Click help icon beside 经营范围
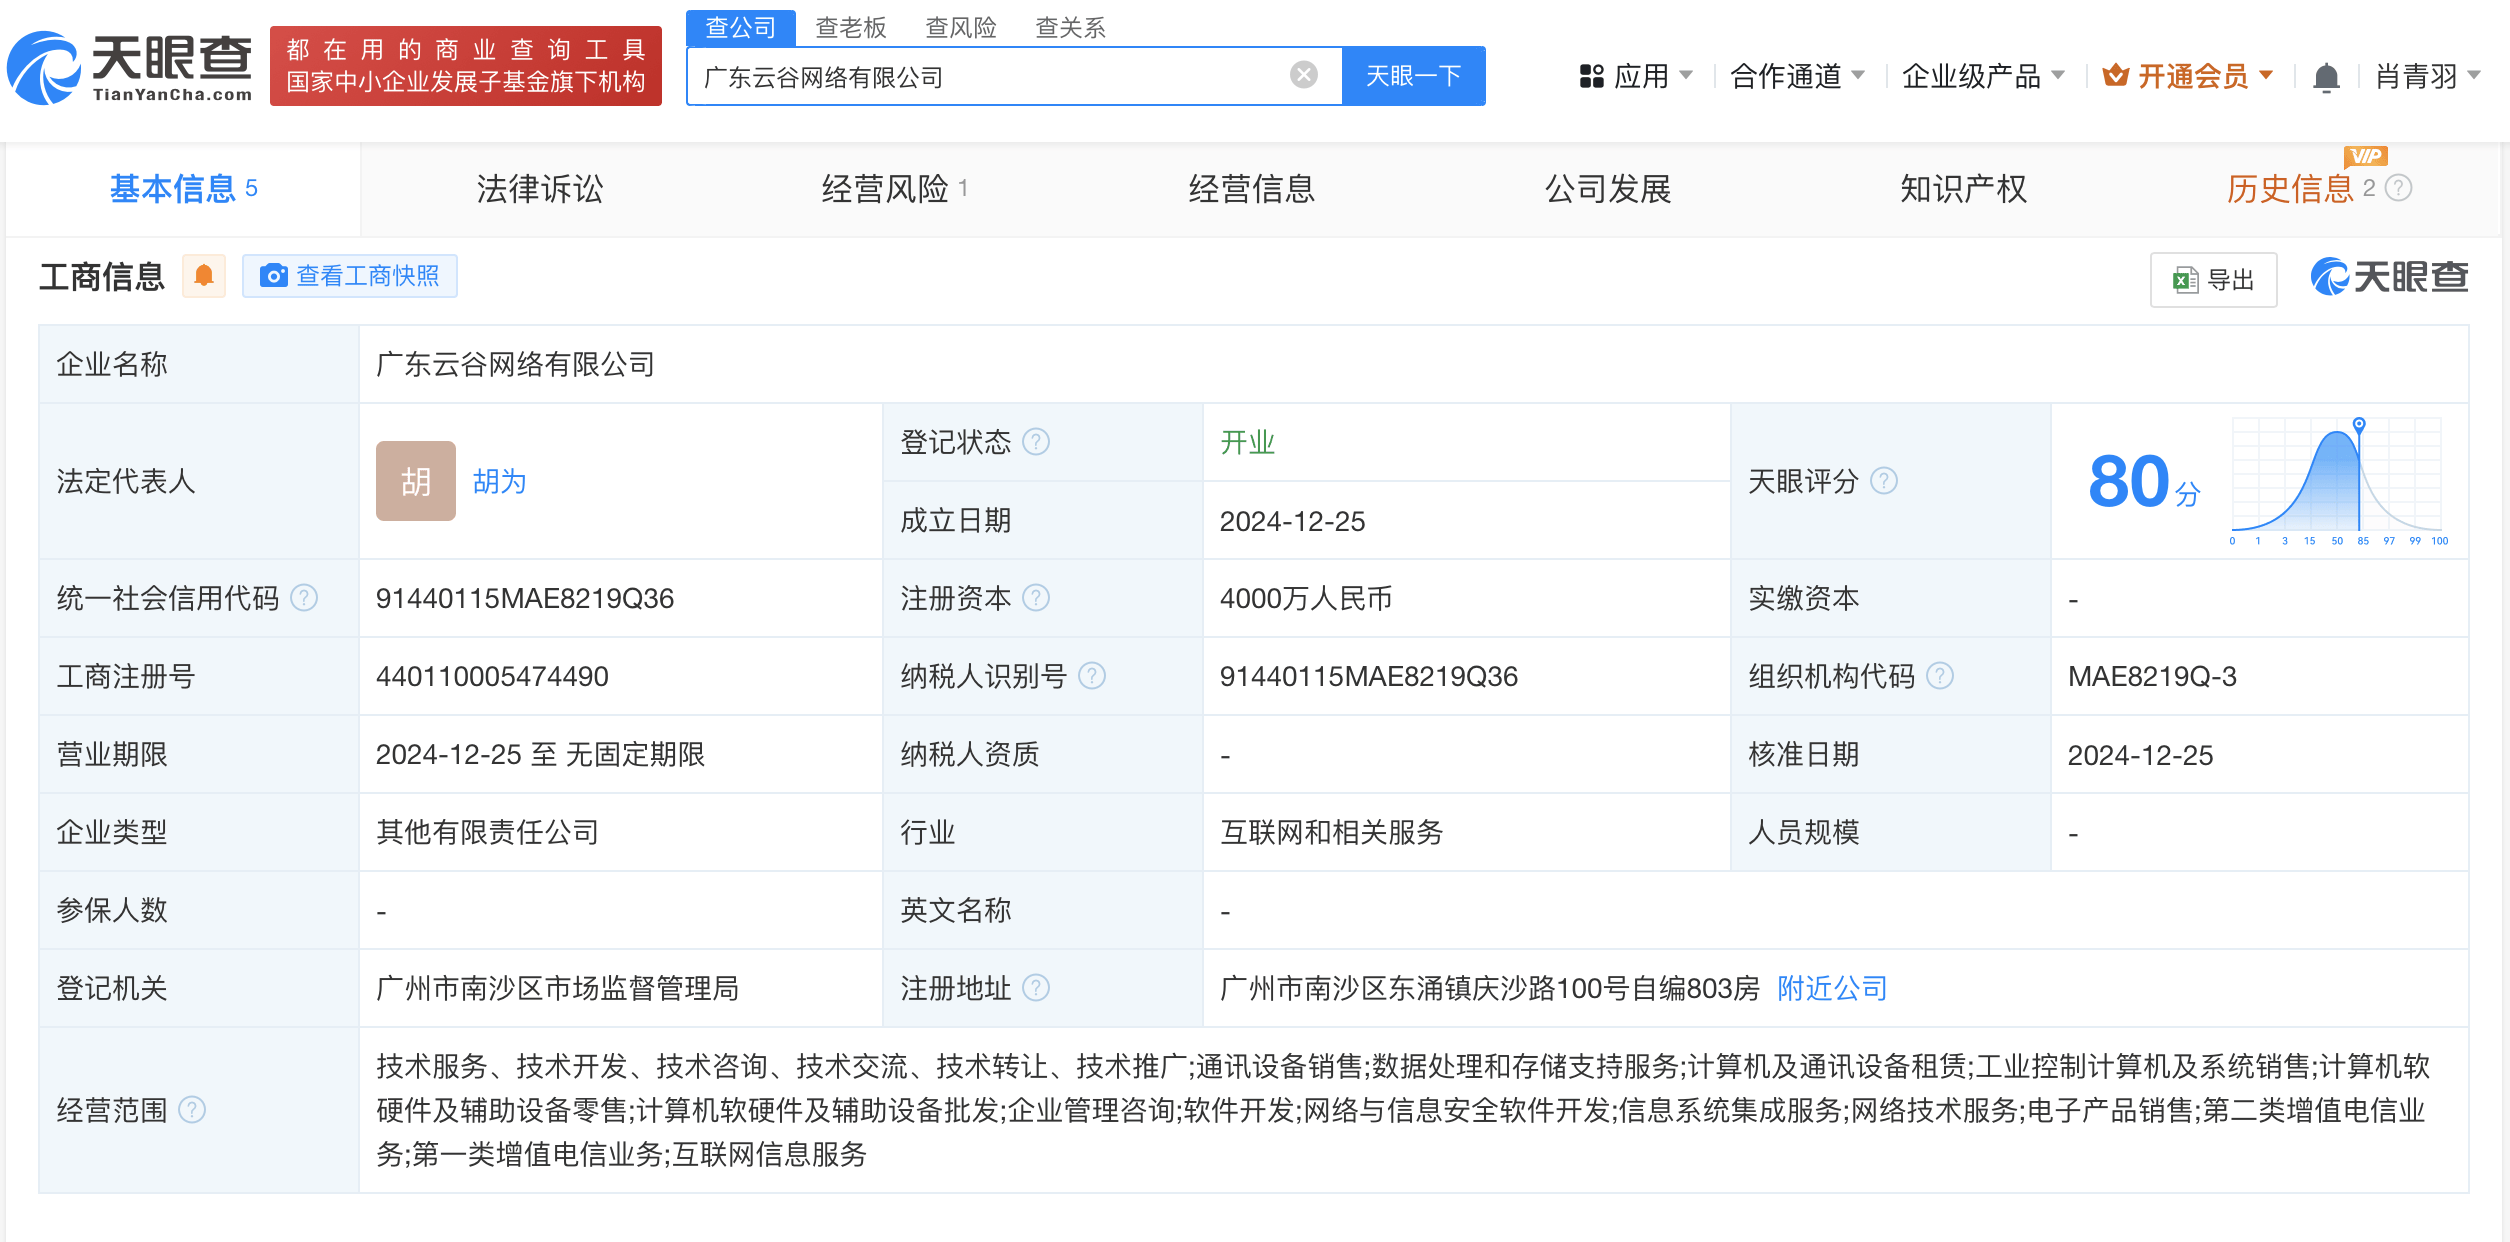 (192, 1110)
